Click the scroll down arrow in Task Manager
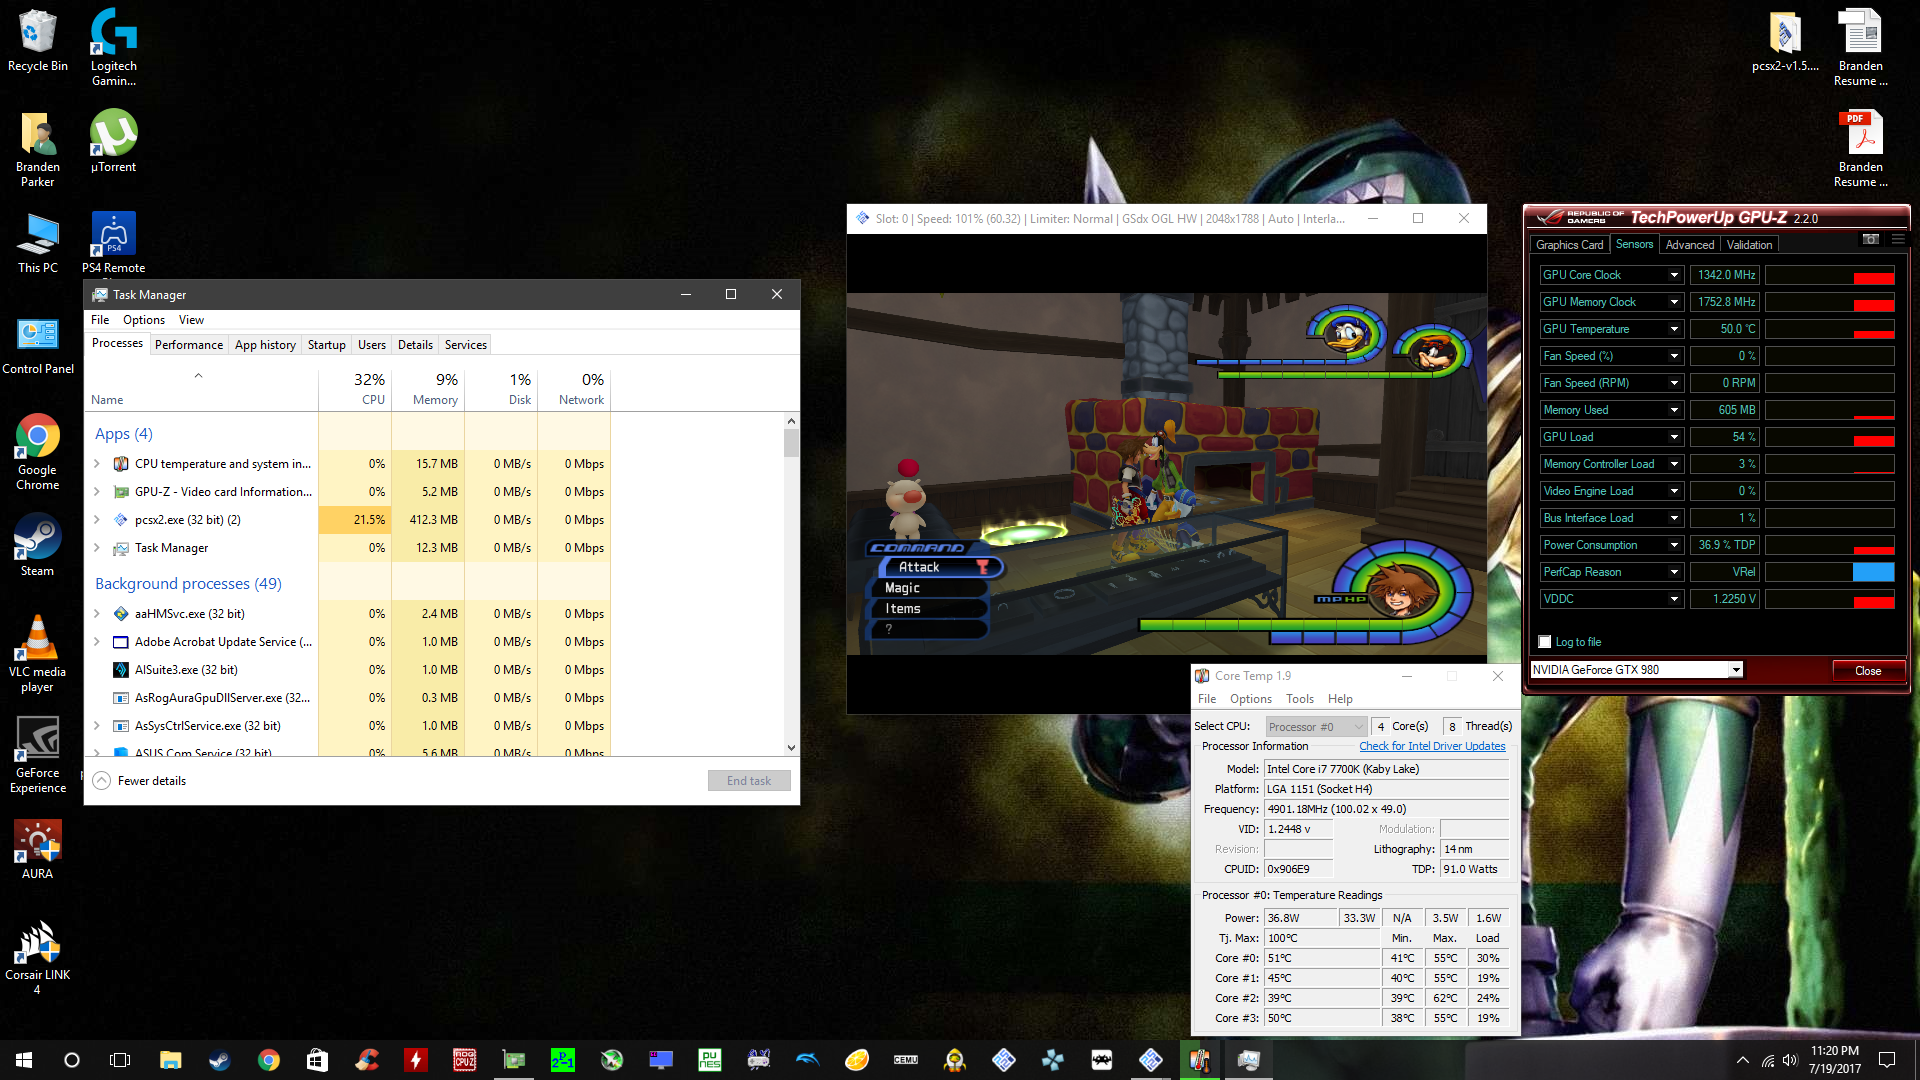This screenshot has height=1080, width=1920. pos(791,747)
